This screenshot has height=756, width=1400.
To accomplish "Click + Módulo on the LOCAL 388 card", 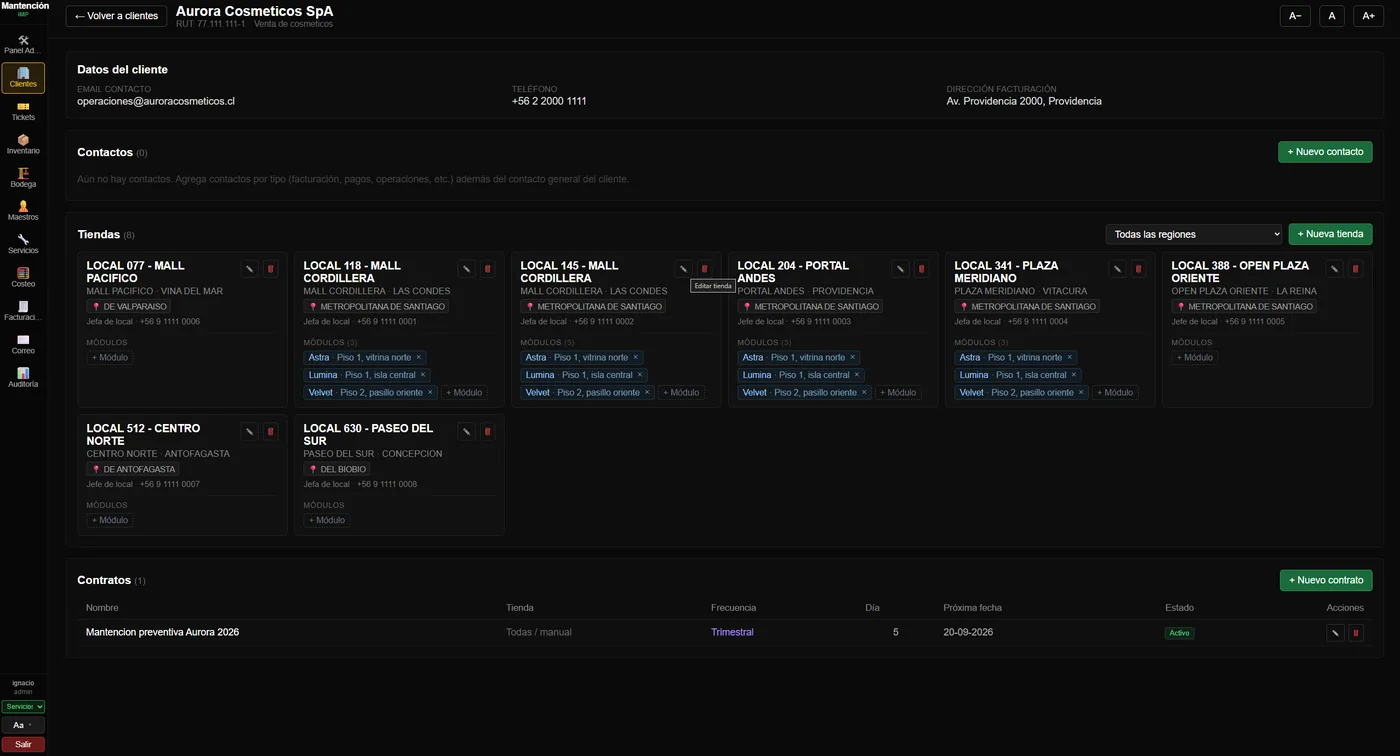I will point(1194,357).
